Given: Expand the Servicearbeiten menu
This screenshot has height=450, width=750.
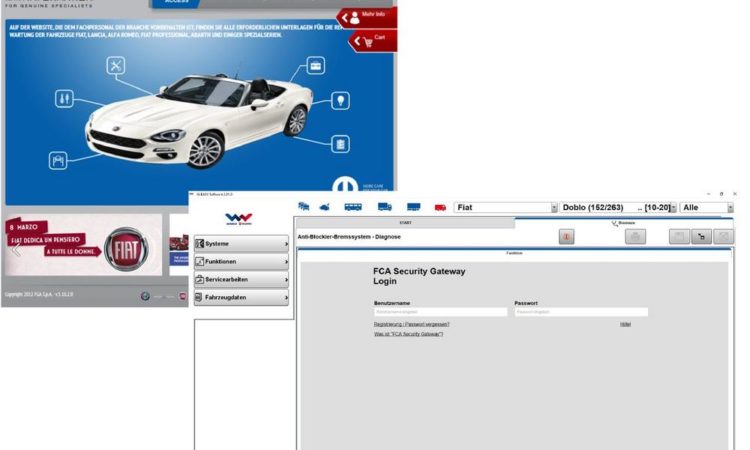Looking at the screenshot, I should click(x=242, y=279).
